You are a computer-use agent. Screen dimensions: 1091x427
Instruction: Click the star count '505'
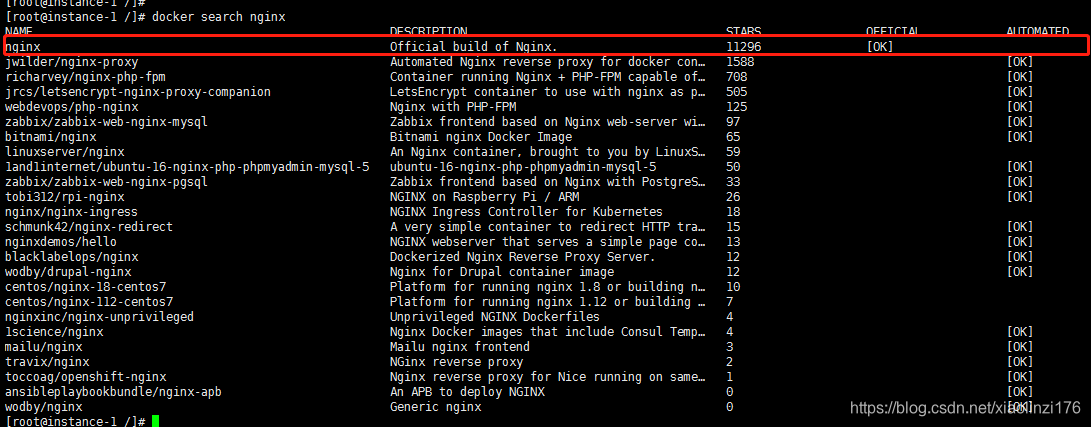pos(736,92)
